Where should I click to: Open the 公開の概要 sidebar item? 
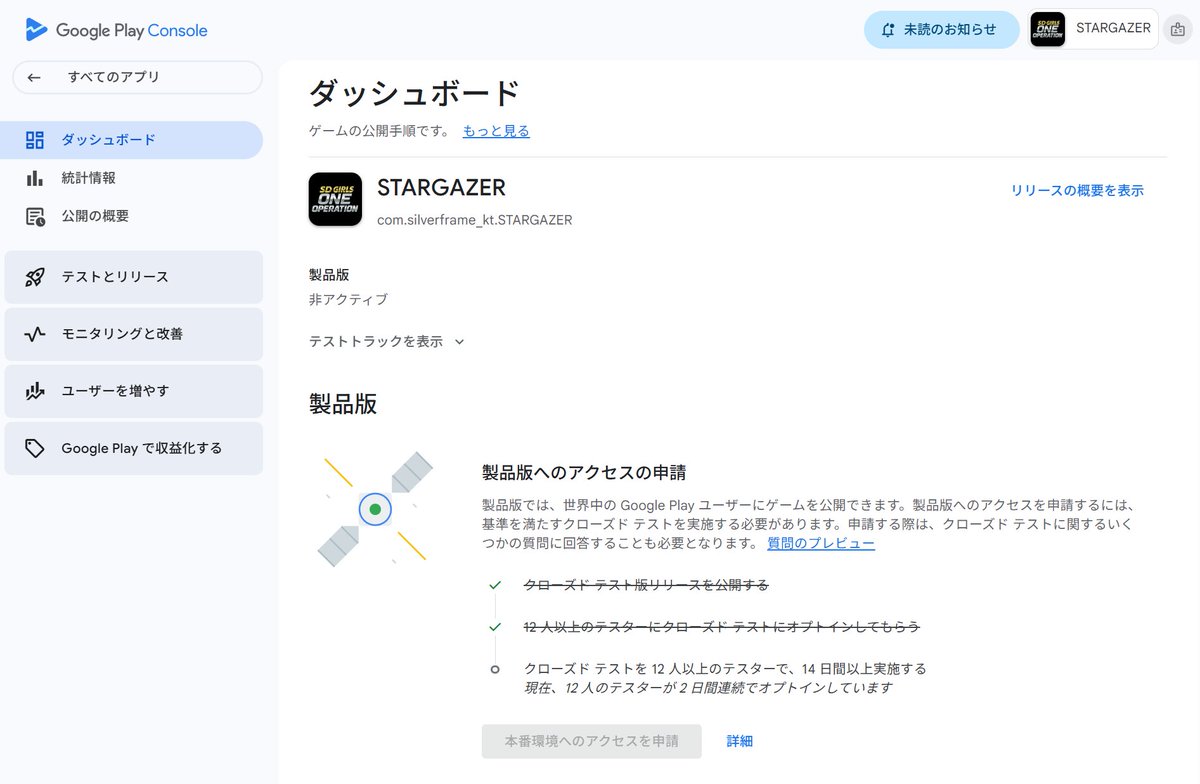point(132,216)
